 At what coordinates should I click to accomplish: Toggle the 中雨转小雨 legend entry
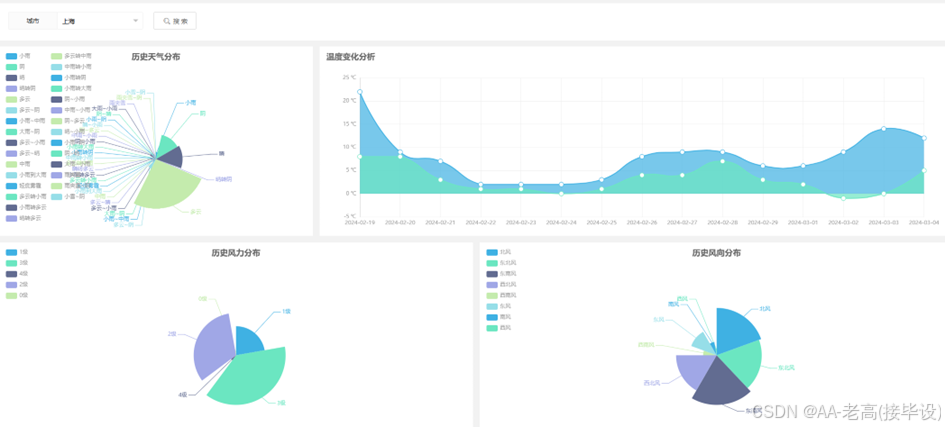(x=71, y=67)
